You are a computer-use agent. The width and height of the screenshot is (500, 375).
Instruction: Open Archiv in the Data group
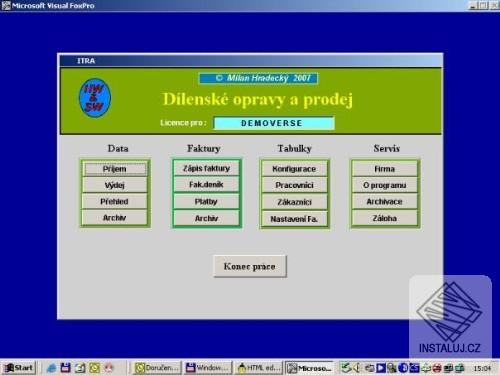pos(115,218)
